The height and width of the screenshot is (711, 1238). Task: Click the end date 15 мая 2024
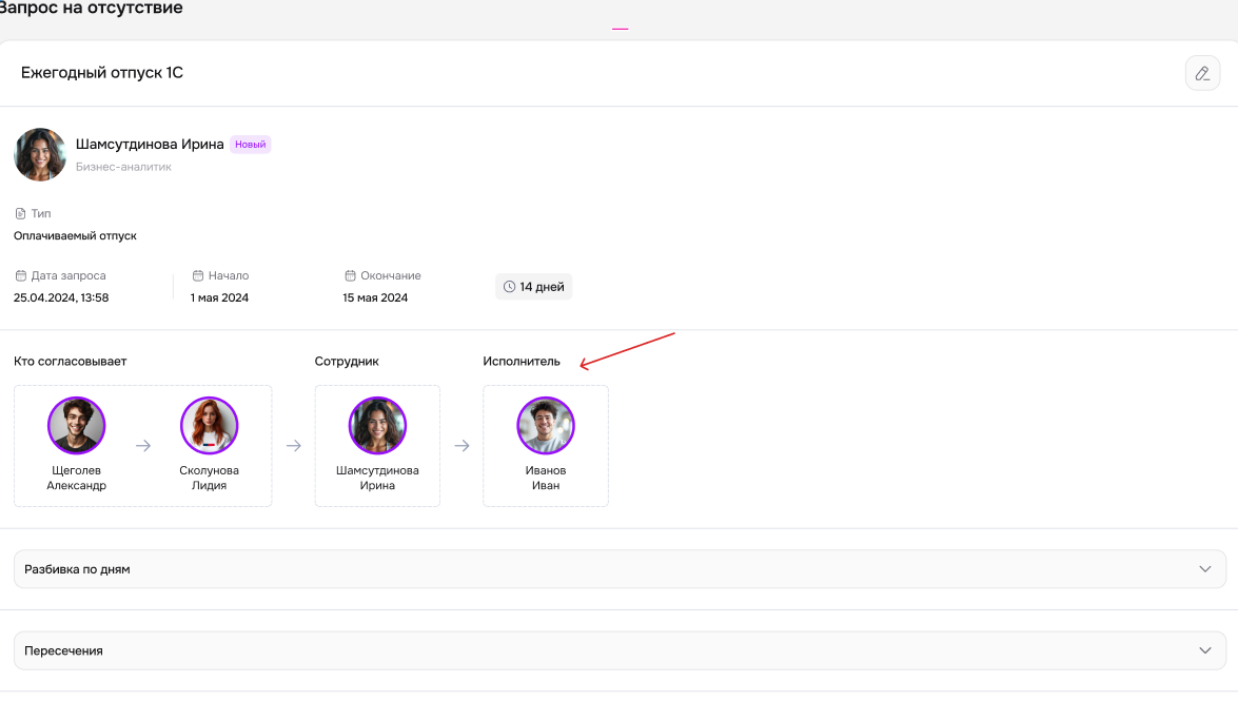click(x=375, y=298)
